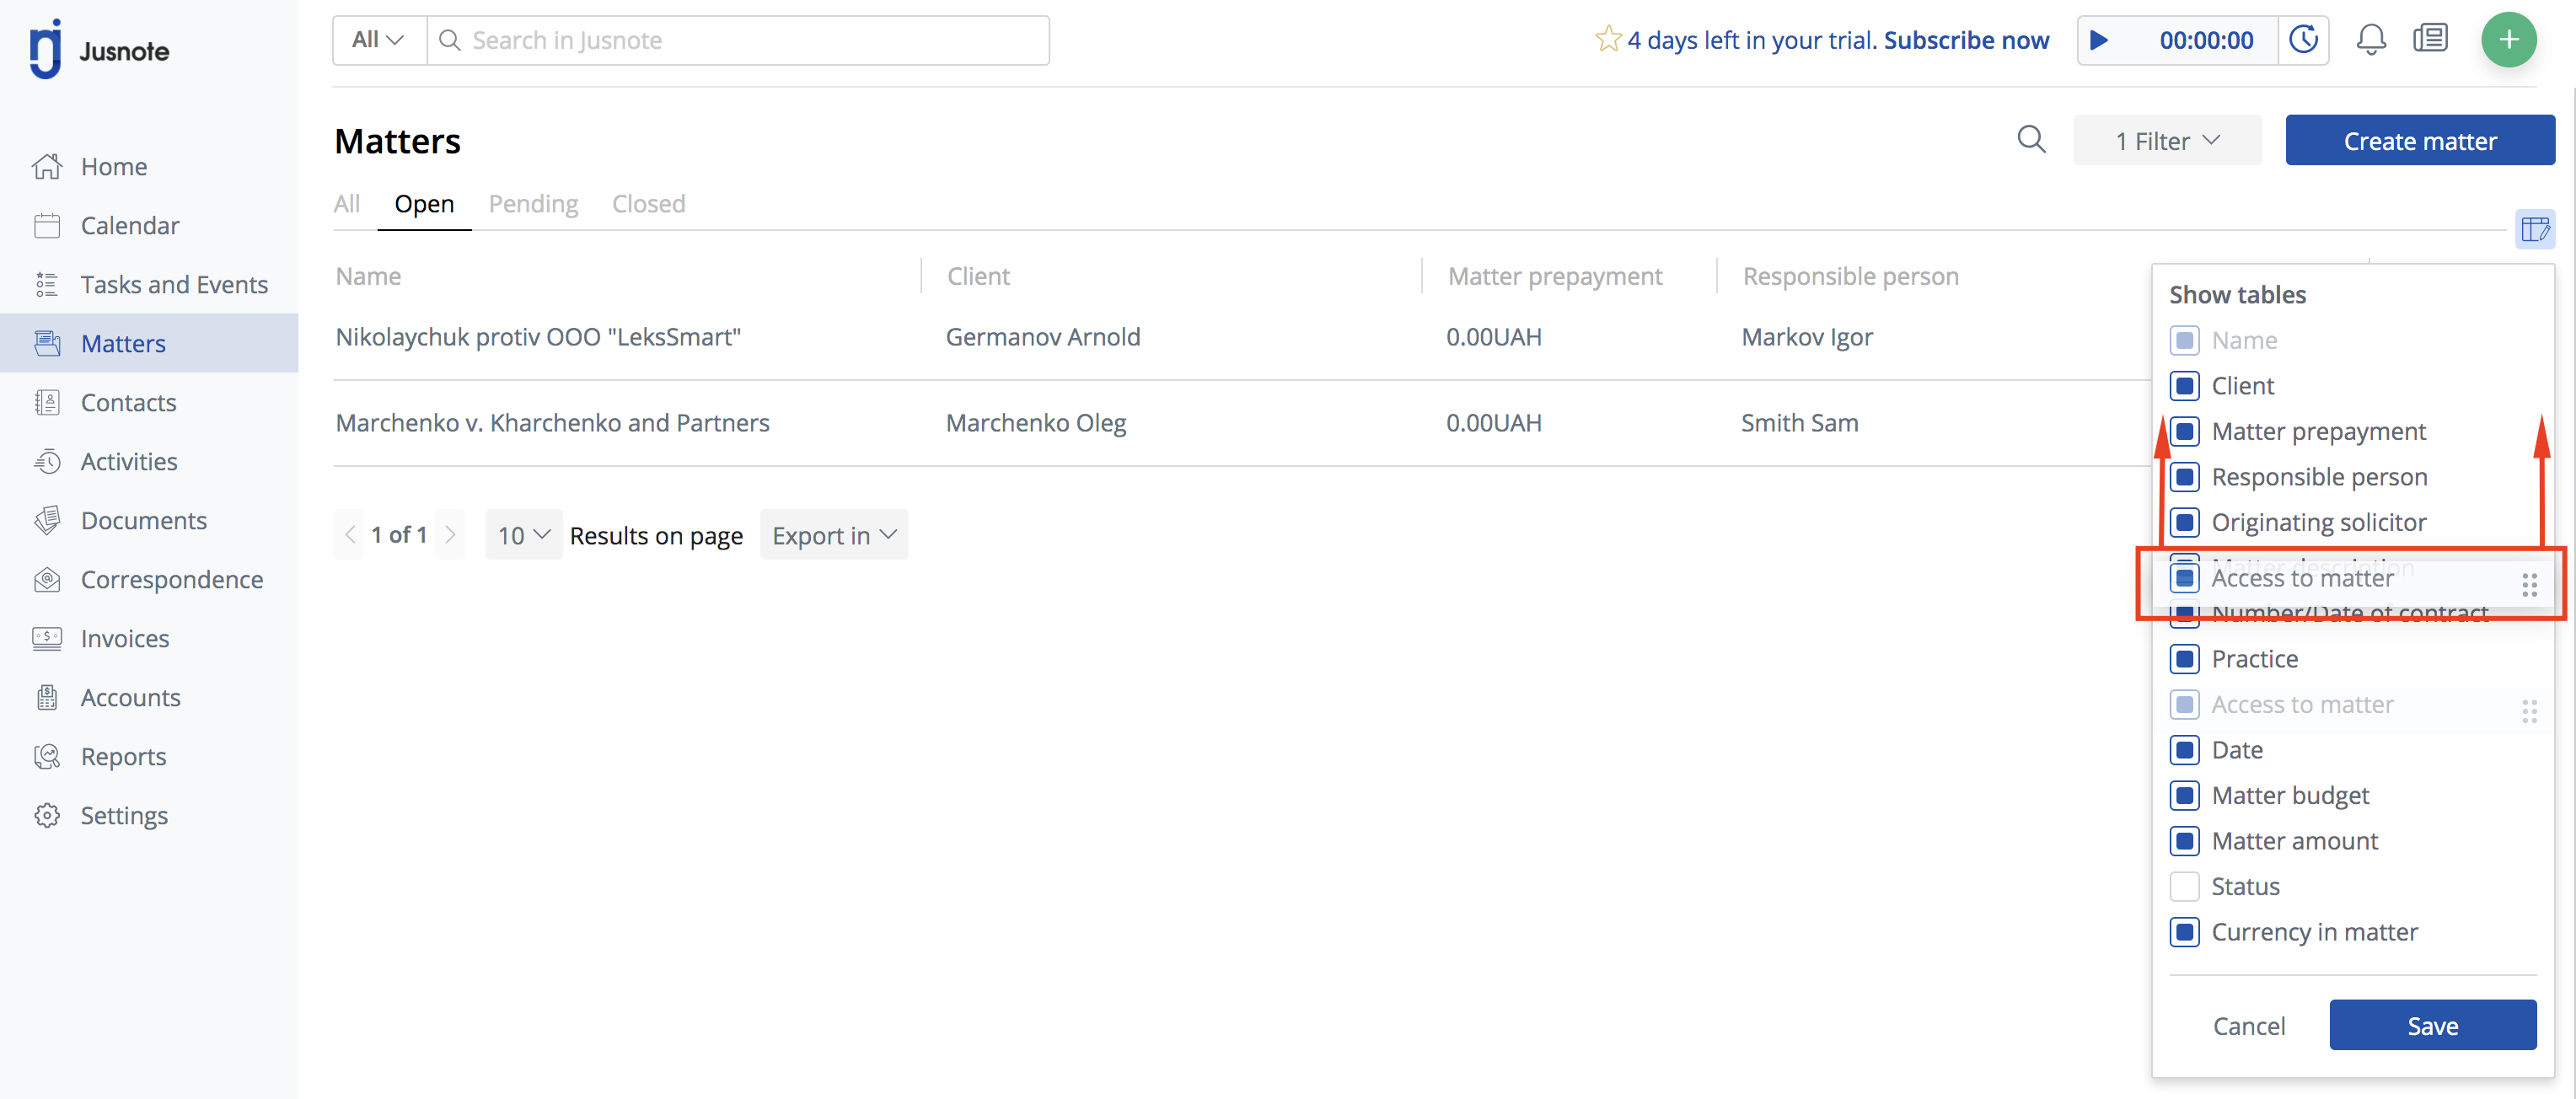Uncheck Originating solicitor column checkbox
The width and height of the screenshot is (2576, 1099).
pyautogui.click(x=2184, y=523)
